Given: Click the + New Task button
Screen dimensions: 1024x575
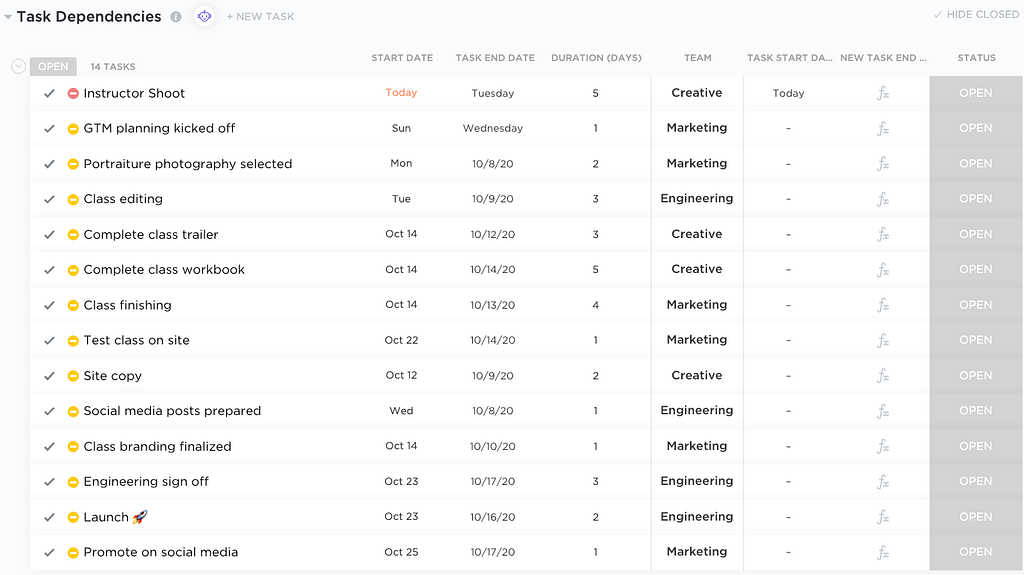Looking at the screenshot, I should pyautogui.click(x=260, y=17).
